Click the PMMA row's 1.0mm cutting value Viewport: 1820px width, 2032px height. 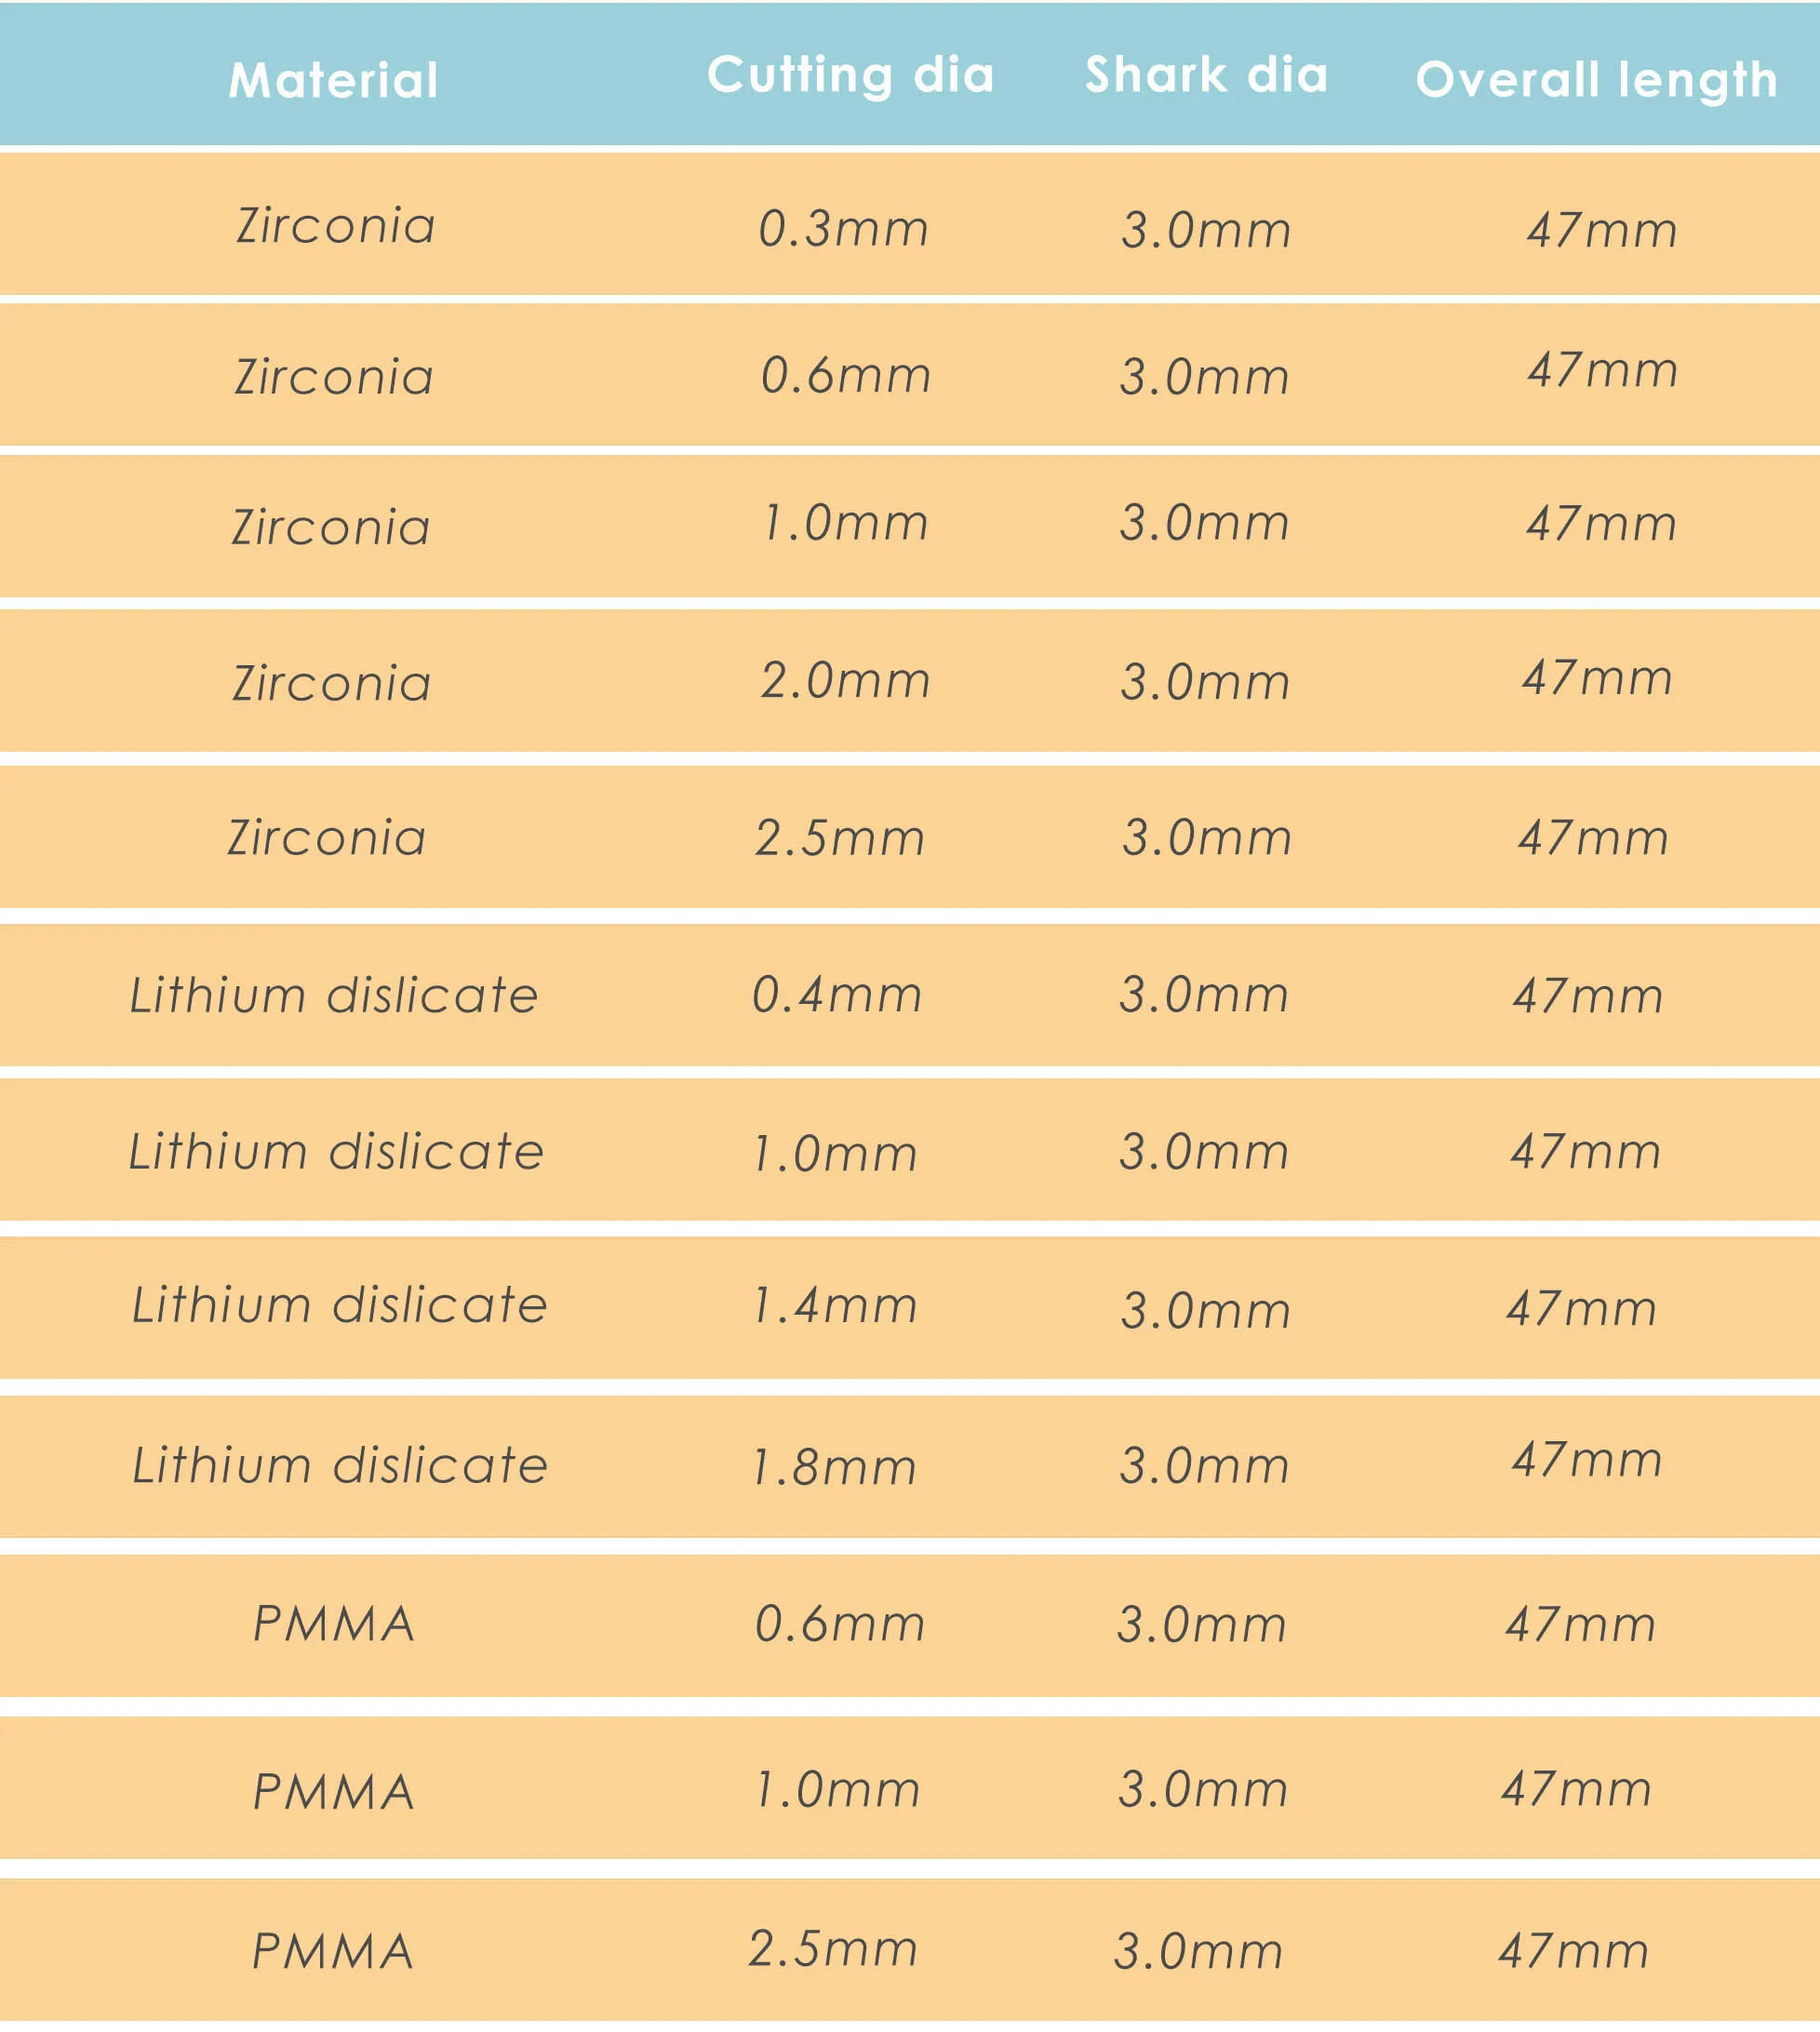[x=837, y=1789]
